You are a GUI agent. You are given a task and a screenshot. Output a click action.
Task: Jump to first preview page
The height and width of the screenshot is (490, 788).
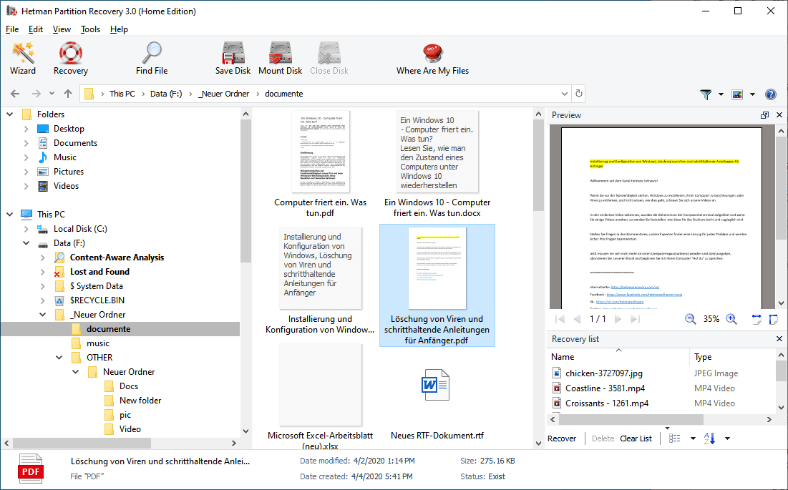pos(560,319)
